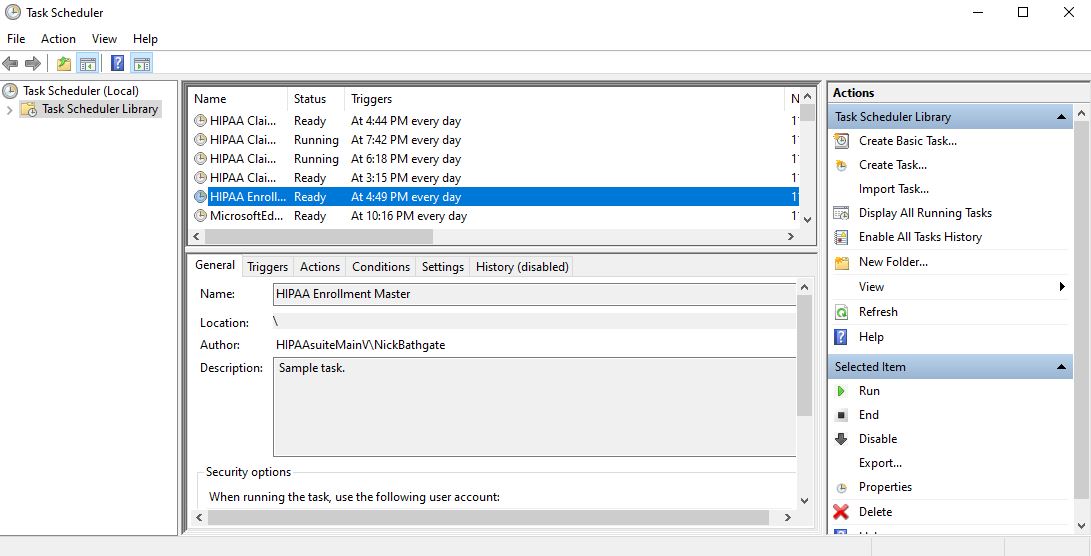The image size is (1091, 556).
Task: Click the Status column header
Action: point(316,99)
